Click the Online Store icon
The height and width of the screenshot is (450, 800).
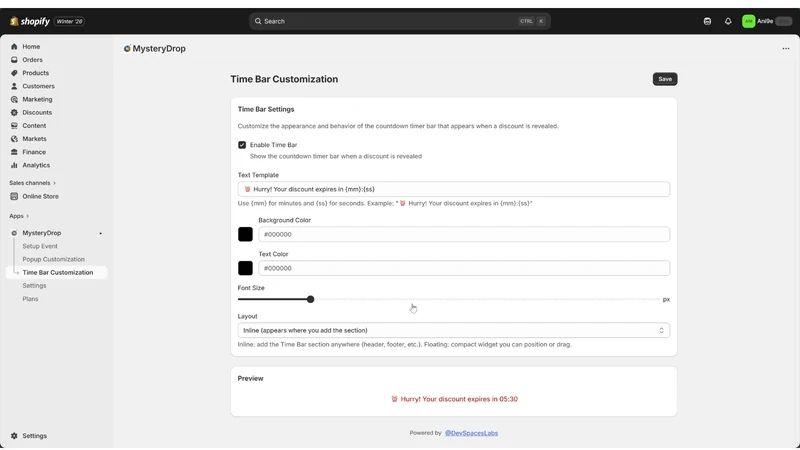14,196
